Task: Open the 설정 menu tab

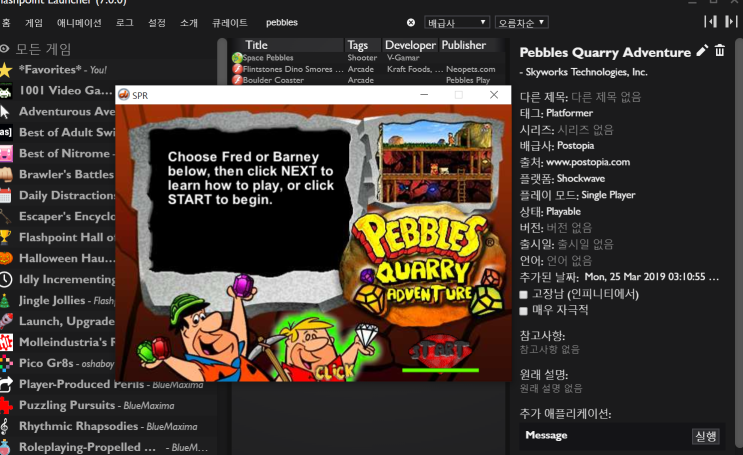Action: click(157, 23)
